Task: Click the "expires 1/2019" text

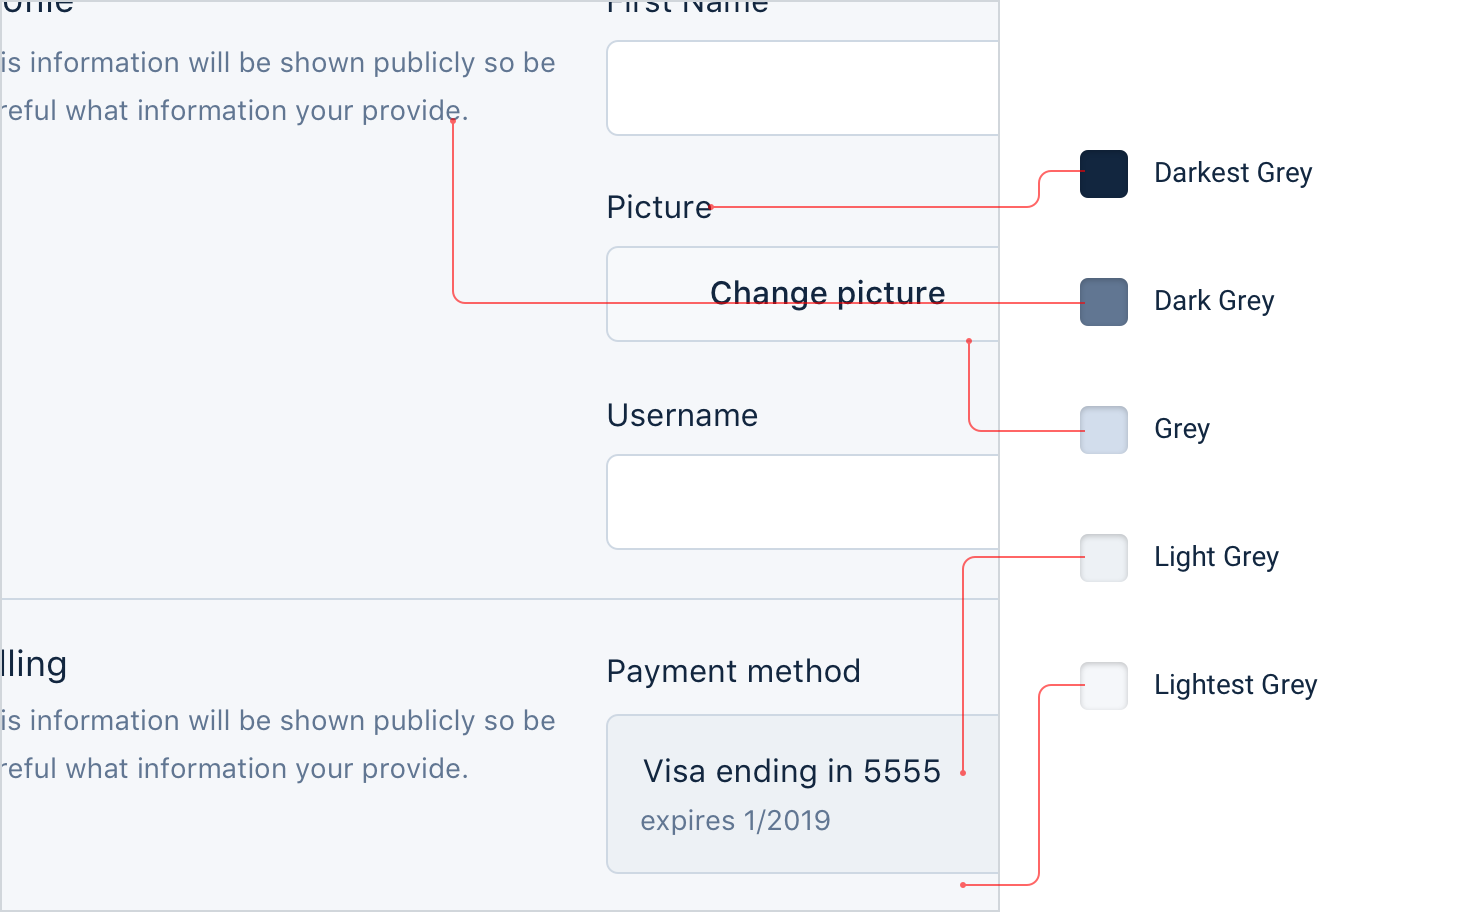Action: [735, 821]
